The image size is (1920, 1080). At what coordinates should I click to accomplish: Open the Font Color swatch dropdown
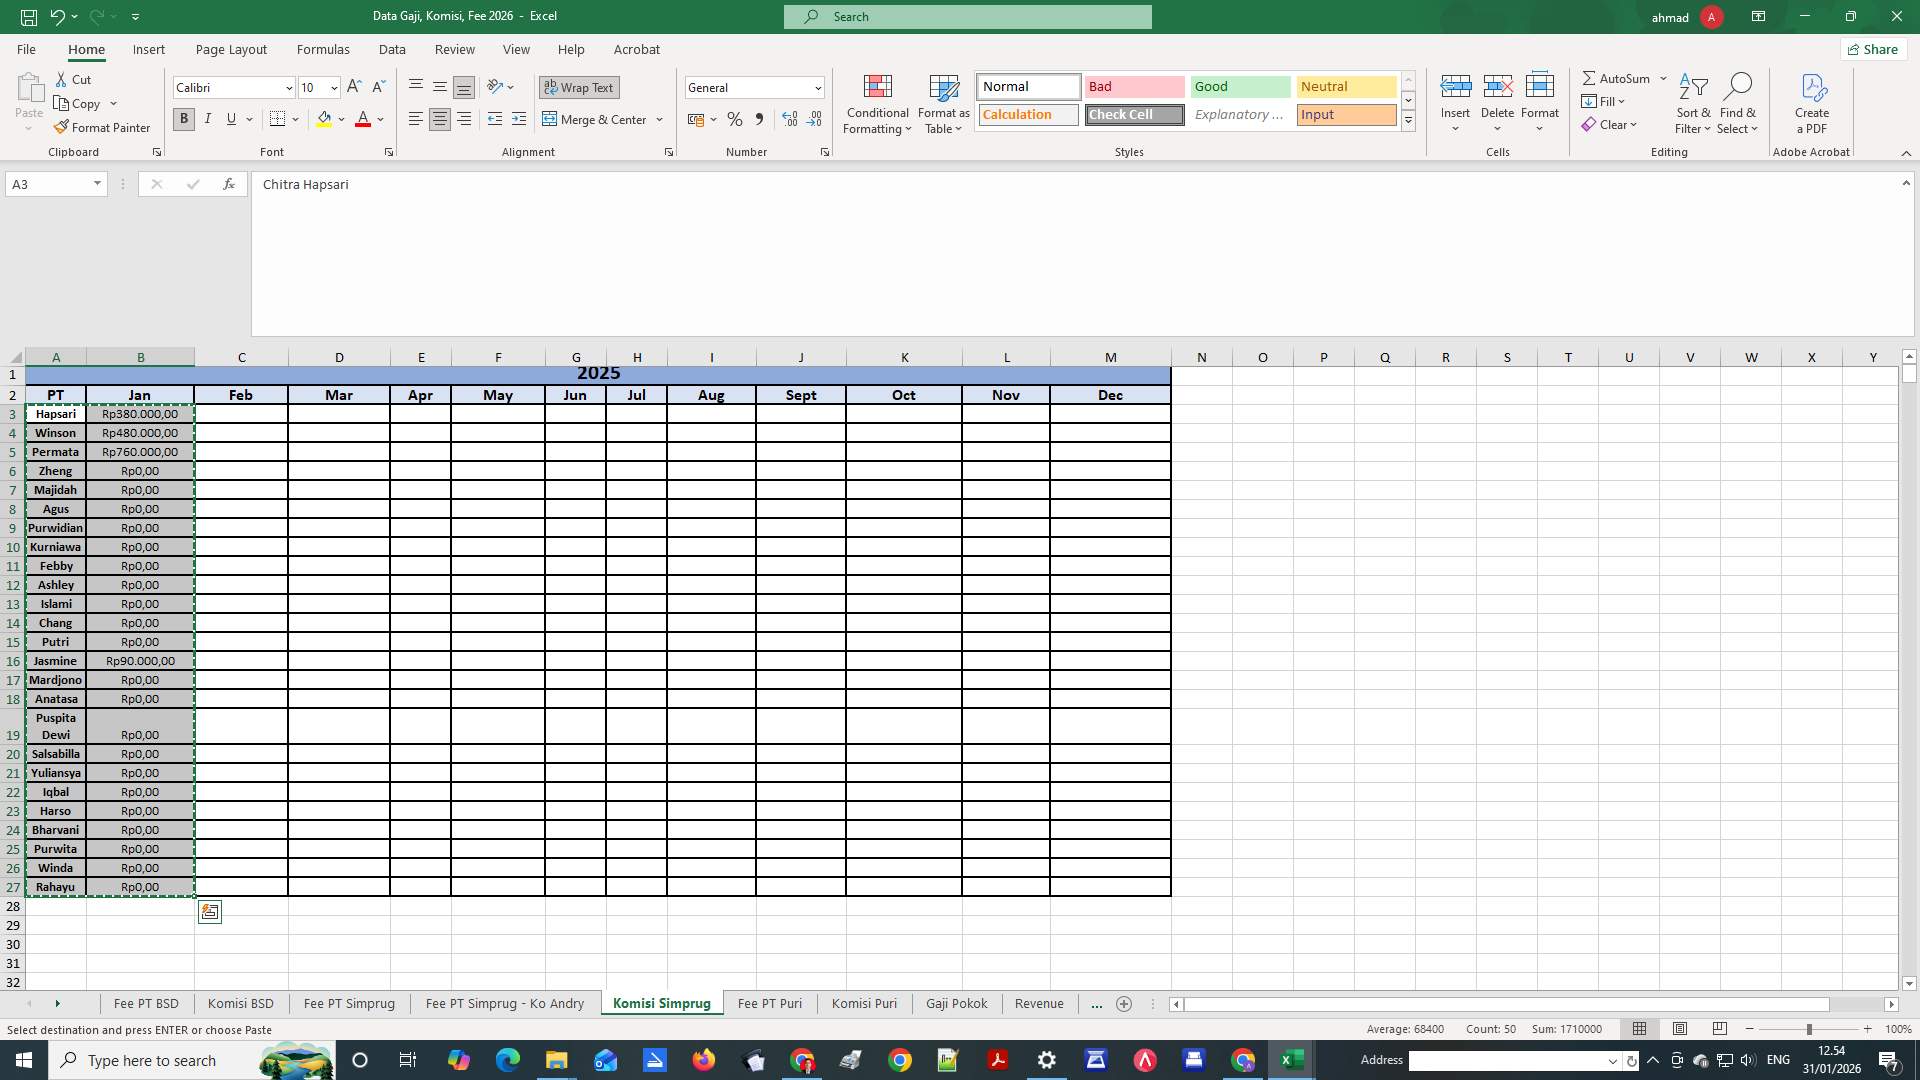pyautogui.click(x=378, y=119)
